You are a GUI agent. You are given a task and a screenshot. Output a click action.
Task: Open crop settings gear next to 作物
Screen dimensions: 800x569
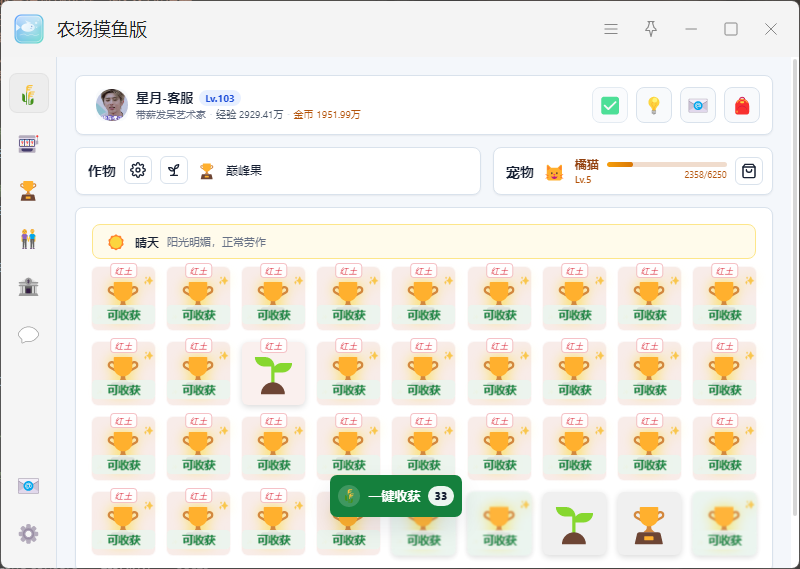point(138,170)
